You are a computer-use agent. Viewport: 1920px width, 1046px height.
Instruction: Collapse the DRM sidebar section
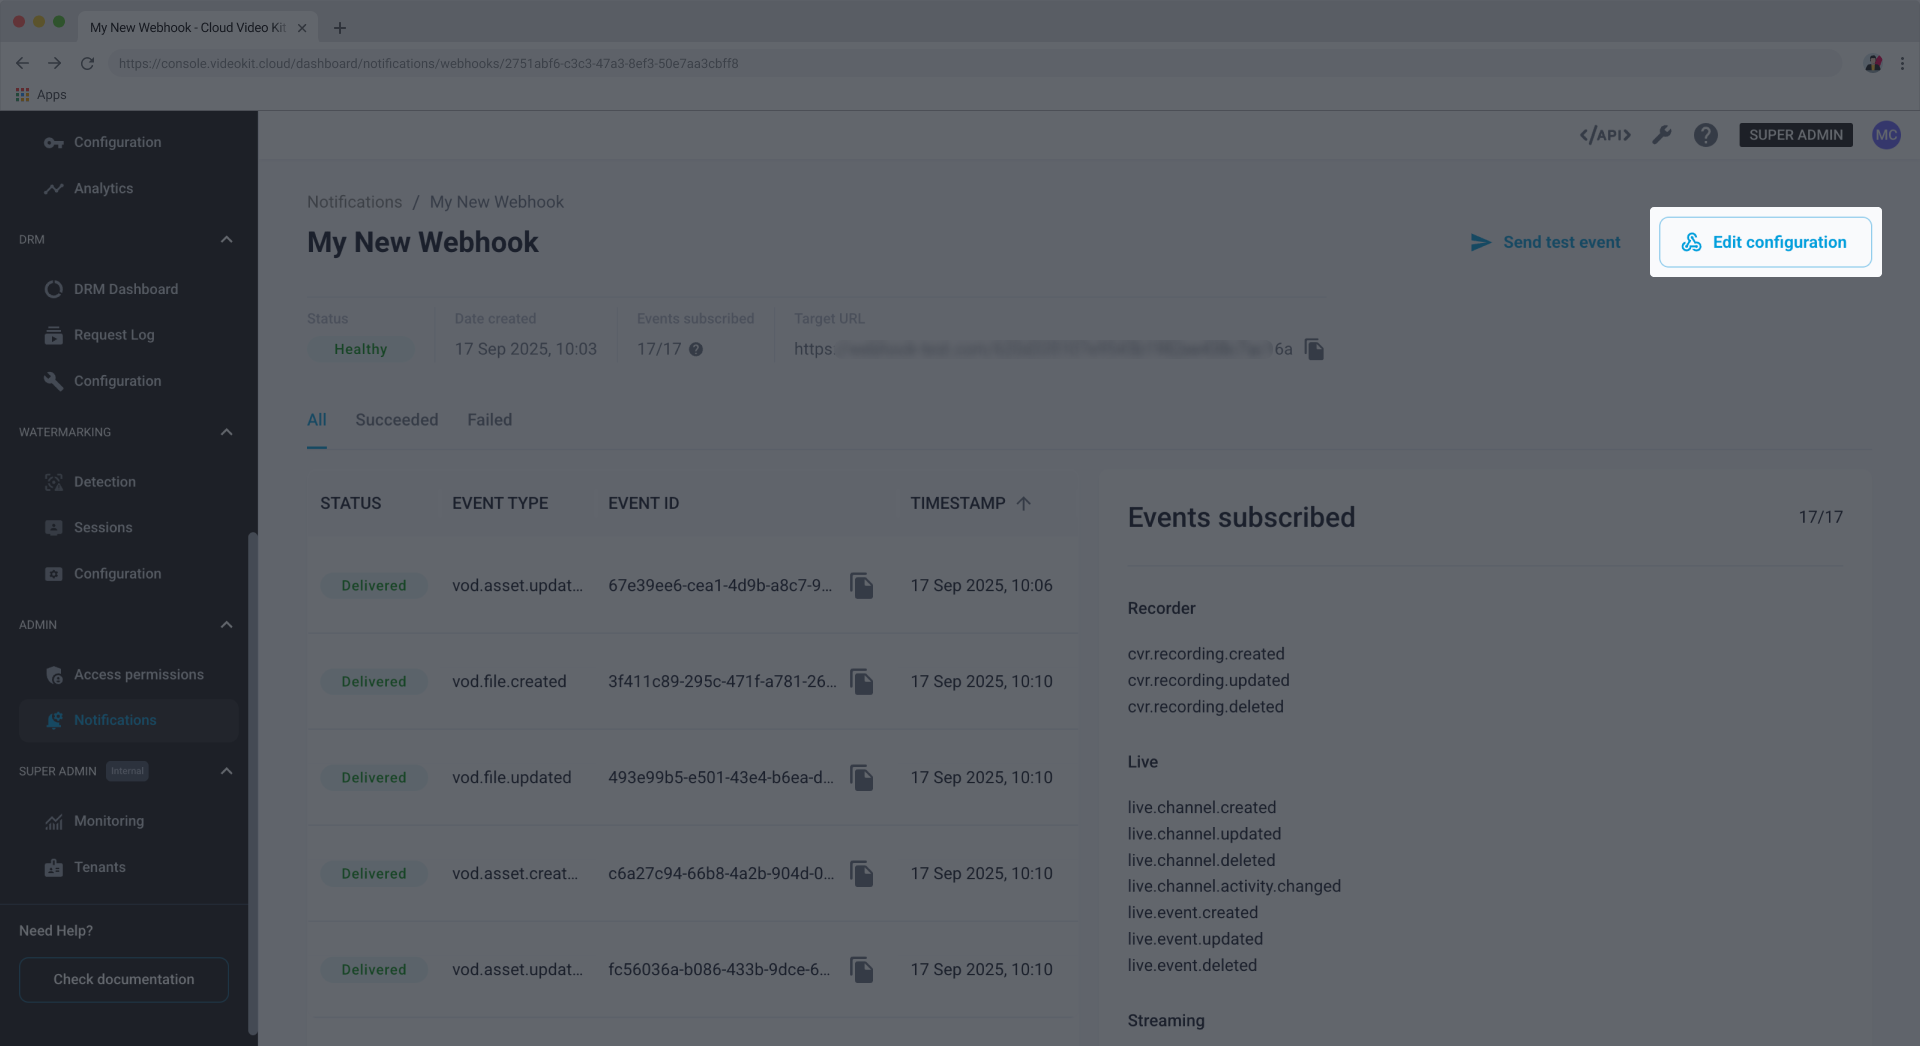[x=226, y=240]
